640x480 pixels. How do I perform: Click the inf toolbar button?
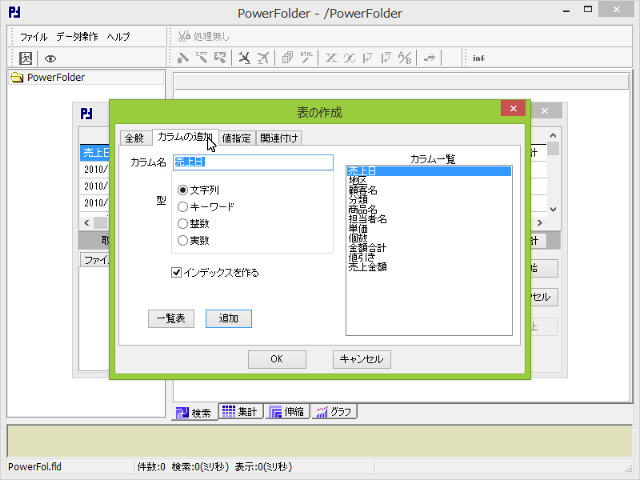pos(479,58)
